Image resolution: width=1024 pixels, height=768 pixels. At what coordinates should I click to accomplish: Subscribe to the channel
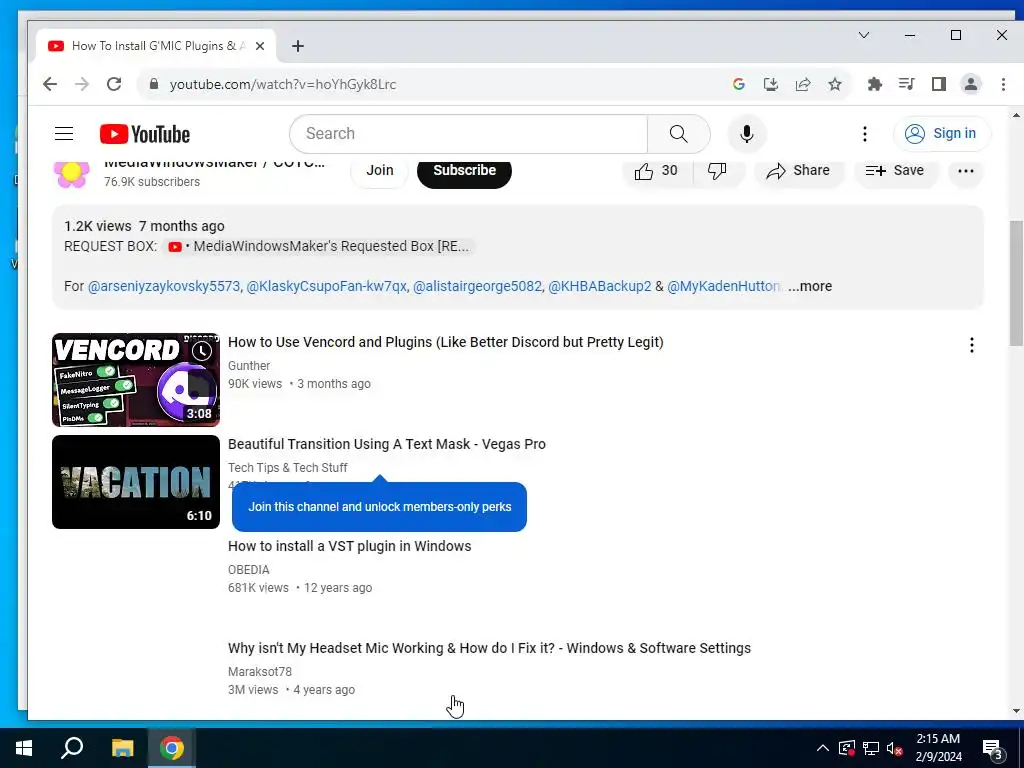(464, 171)
